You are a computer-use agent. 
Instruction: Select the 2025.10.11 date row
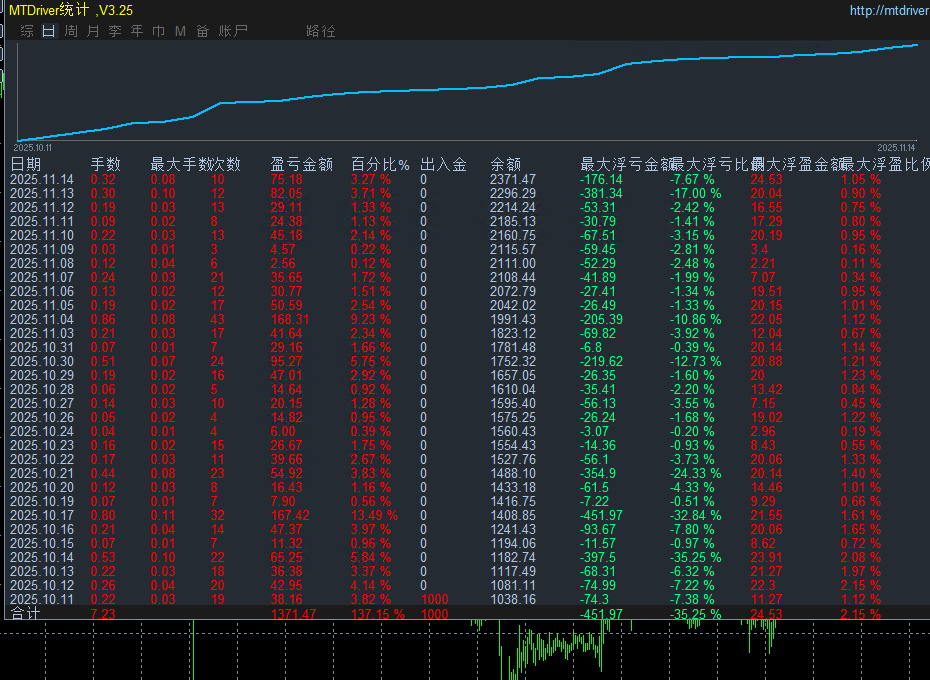pos(42,599)
